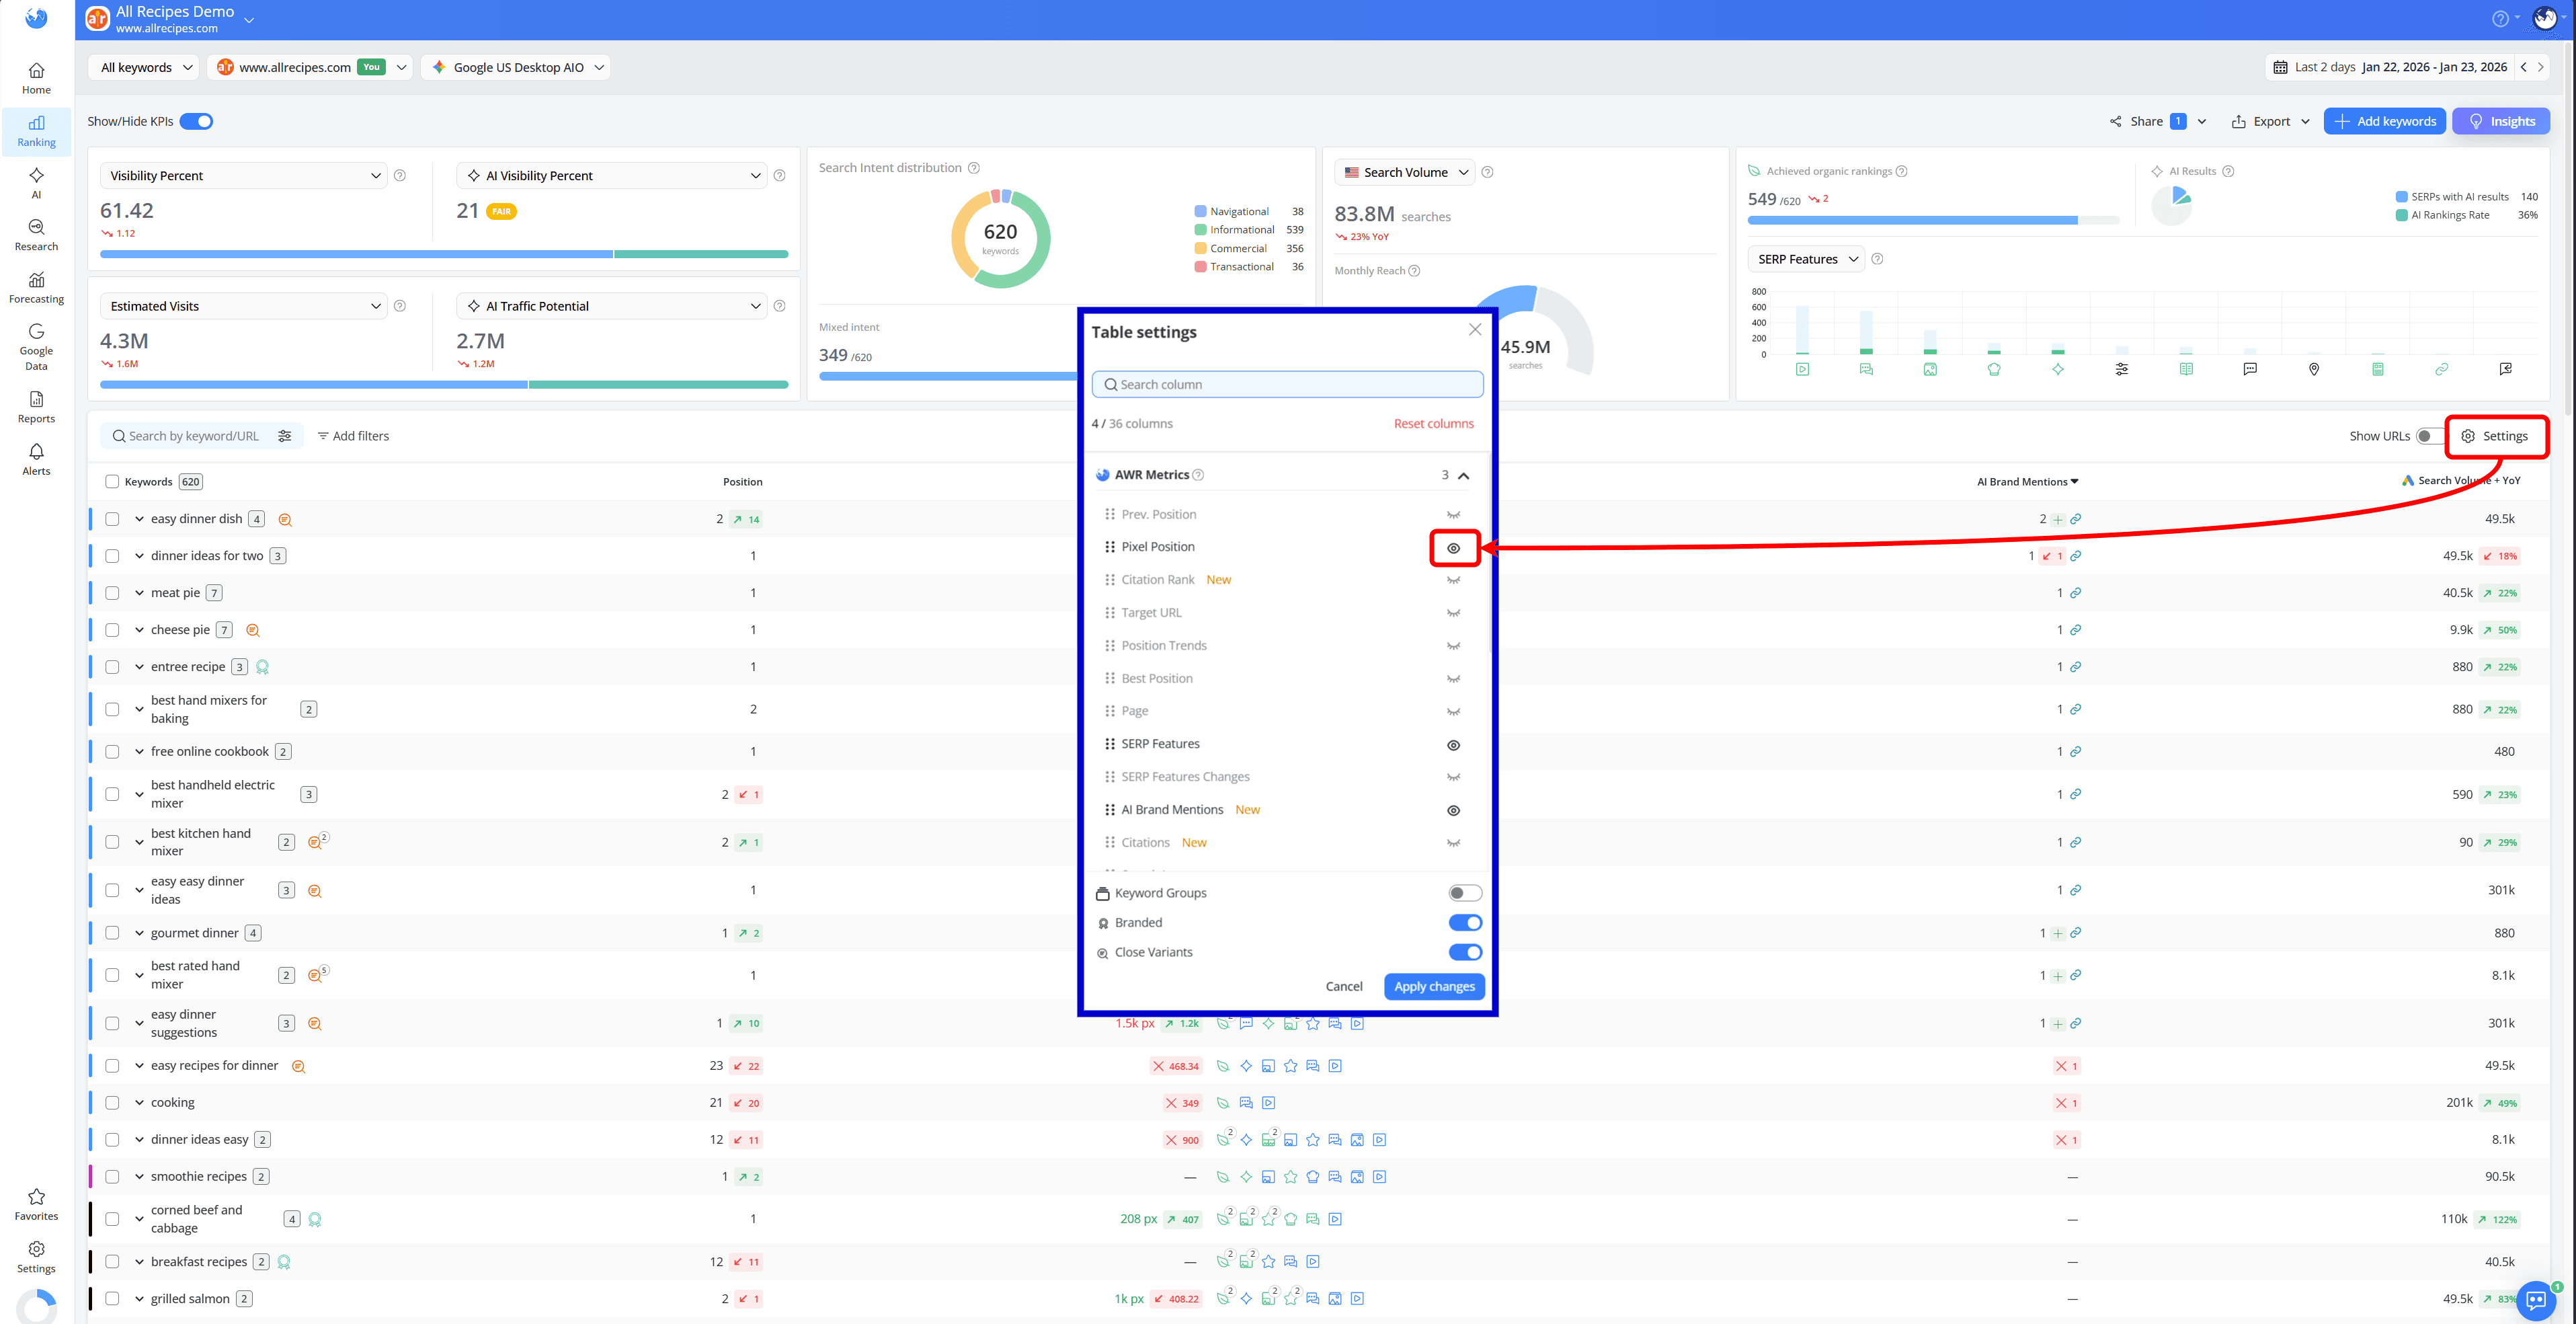Viewport: 2576px width, 1324px height.
Task: Hide the Pixel Position column eye
Action: (1453, 548)
